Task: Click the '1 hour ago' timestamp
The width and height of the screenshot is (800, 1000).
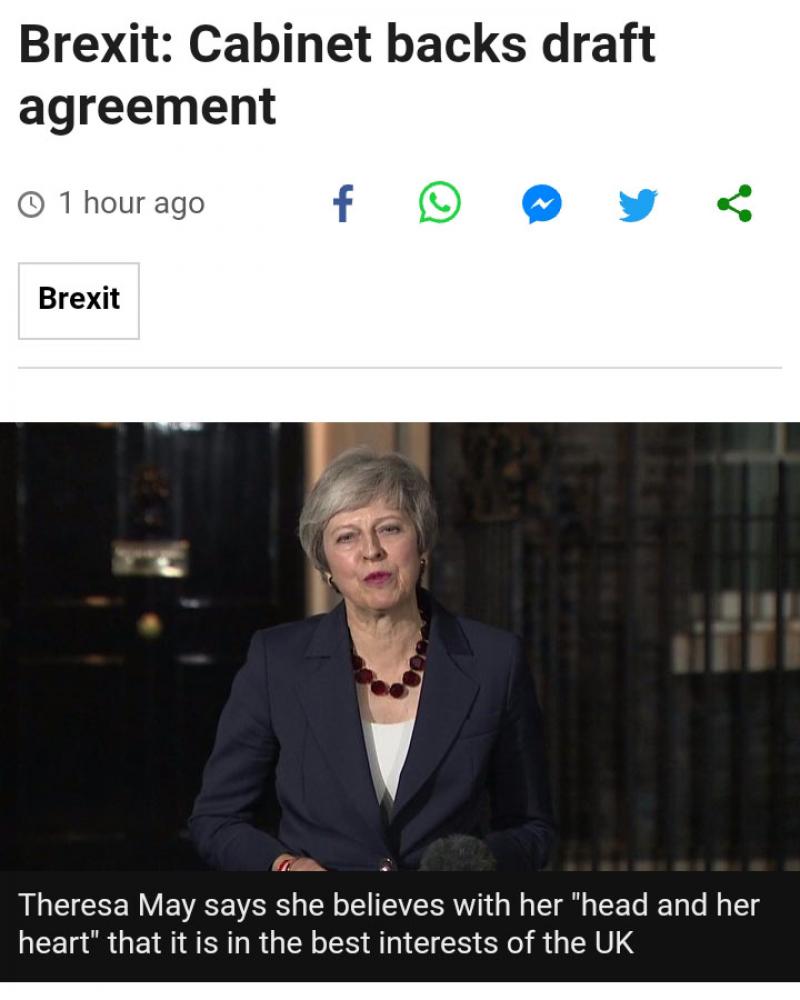Action: pyautogui.click(x=131, y=203)
